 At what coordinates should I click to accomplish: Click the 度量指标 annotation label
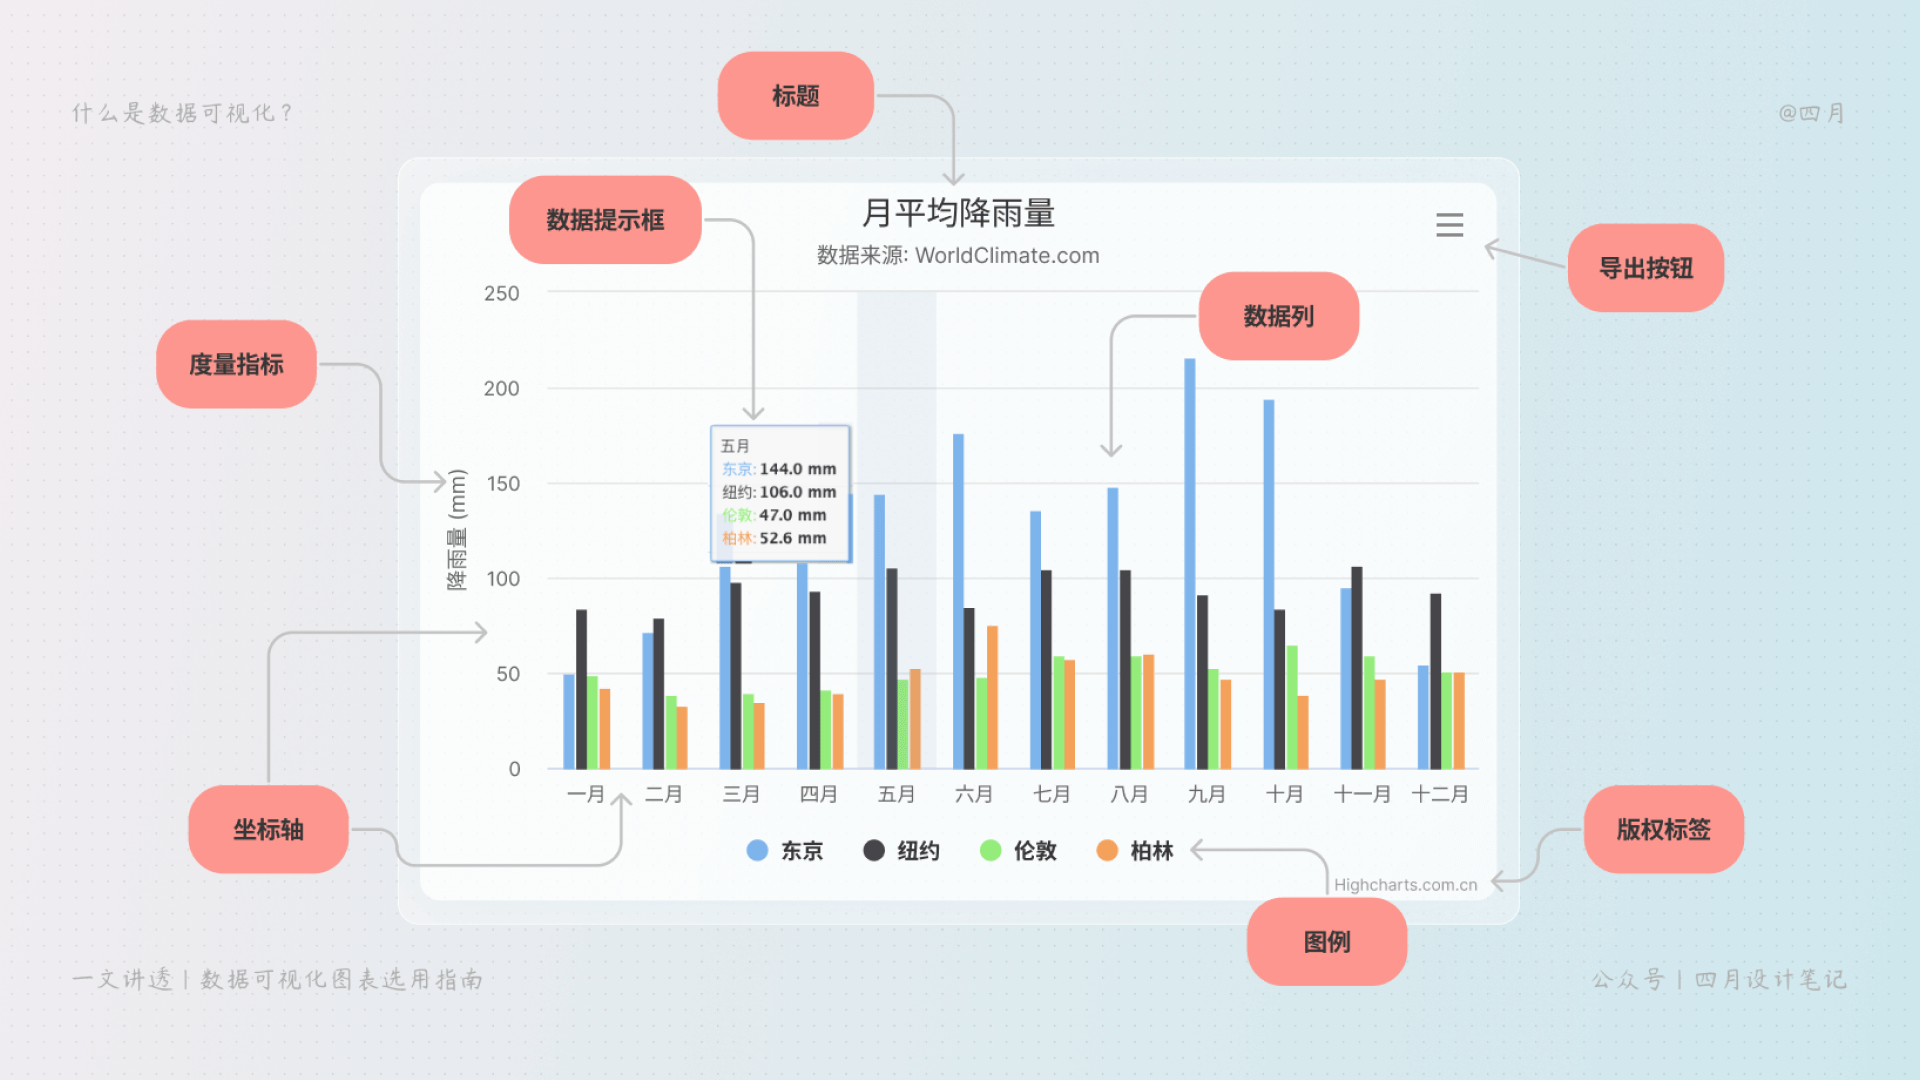[x=236, y=364]
